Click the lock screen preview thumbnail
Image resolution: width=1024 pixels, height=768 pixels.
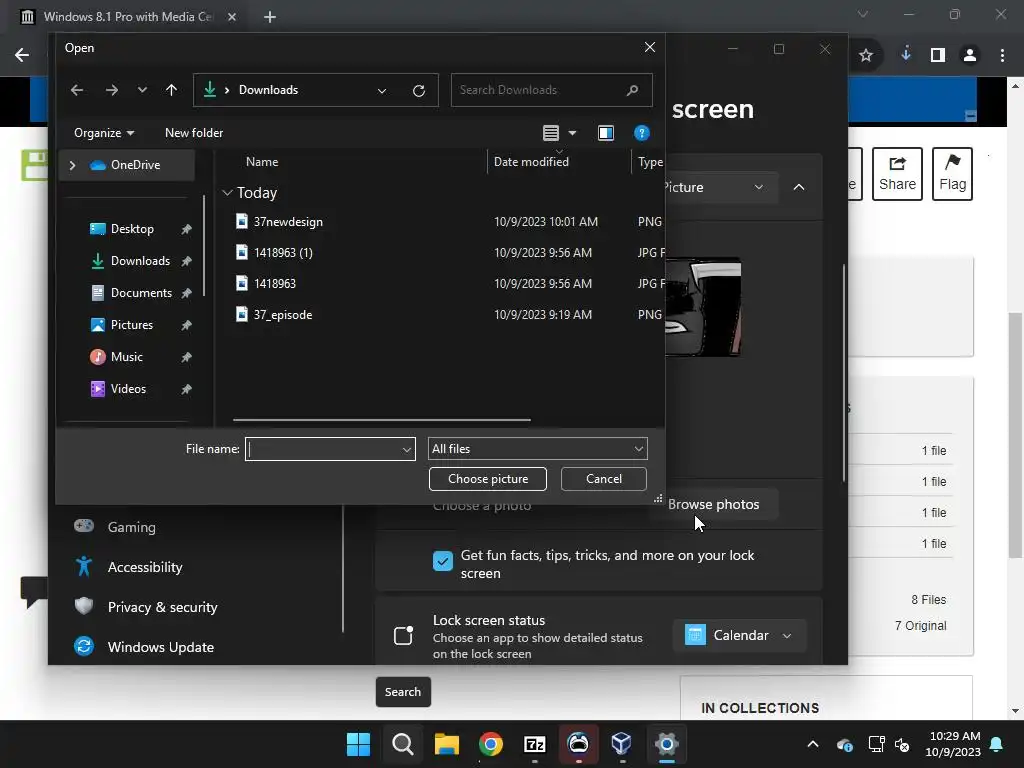(703, 307)
